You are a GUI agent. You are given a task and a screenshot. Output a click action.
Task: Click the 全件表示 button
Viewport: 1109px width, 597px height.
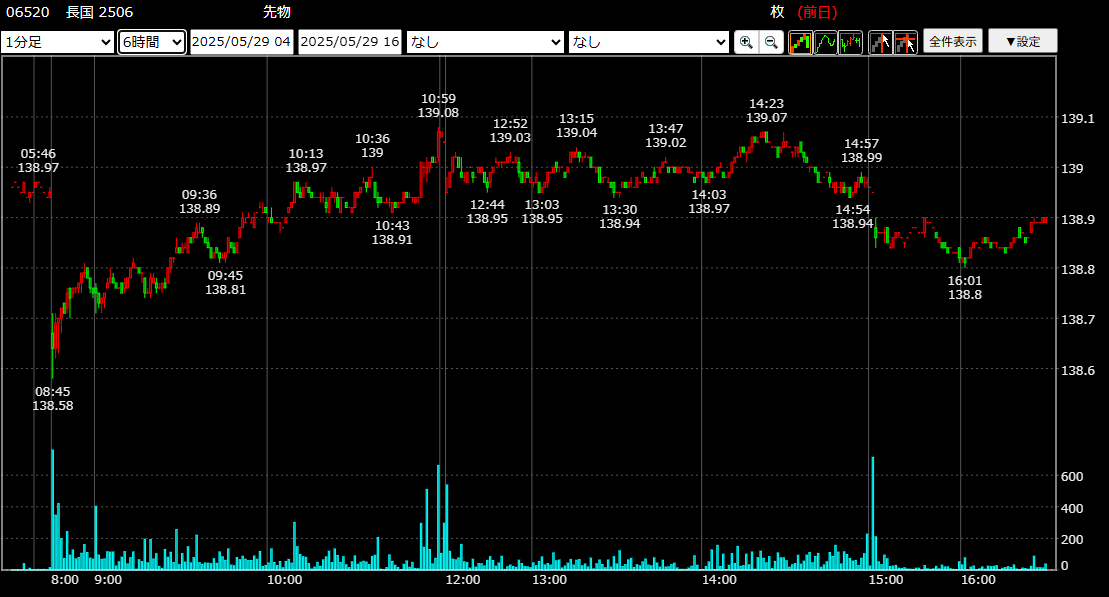pyautogui.click(x=953, y=42)
